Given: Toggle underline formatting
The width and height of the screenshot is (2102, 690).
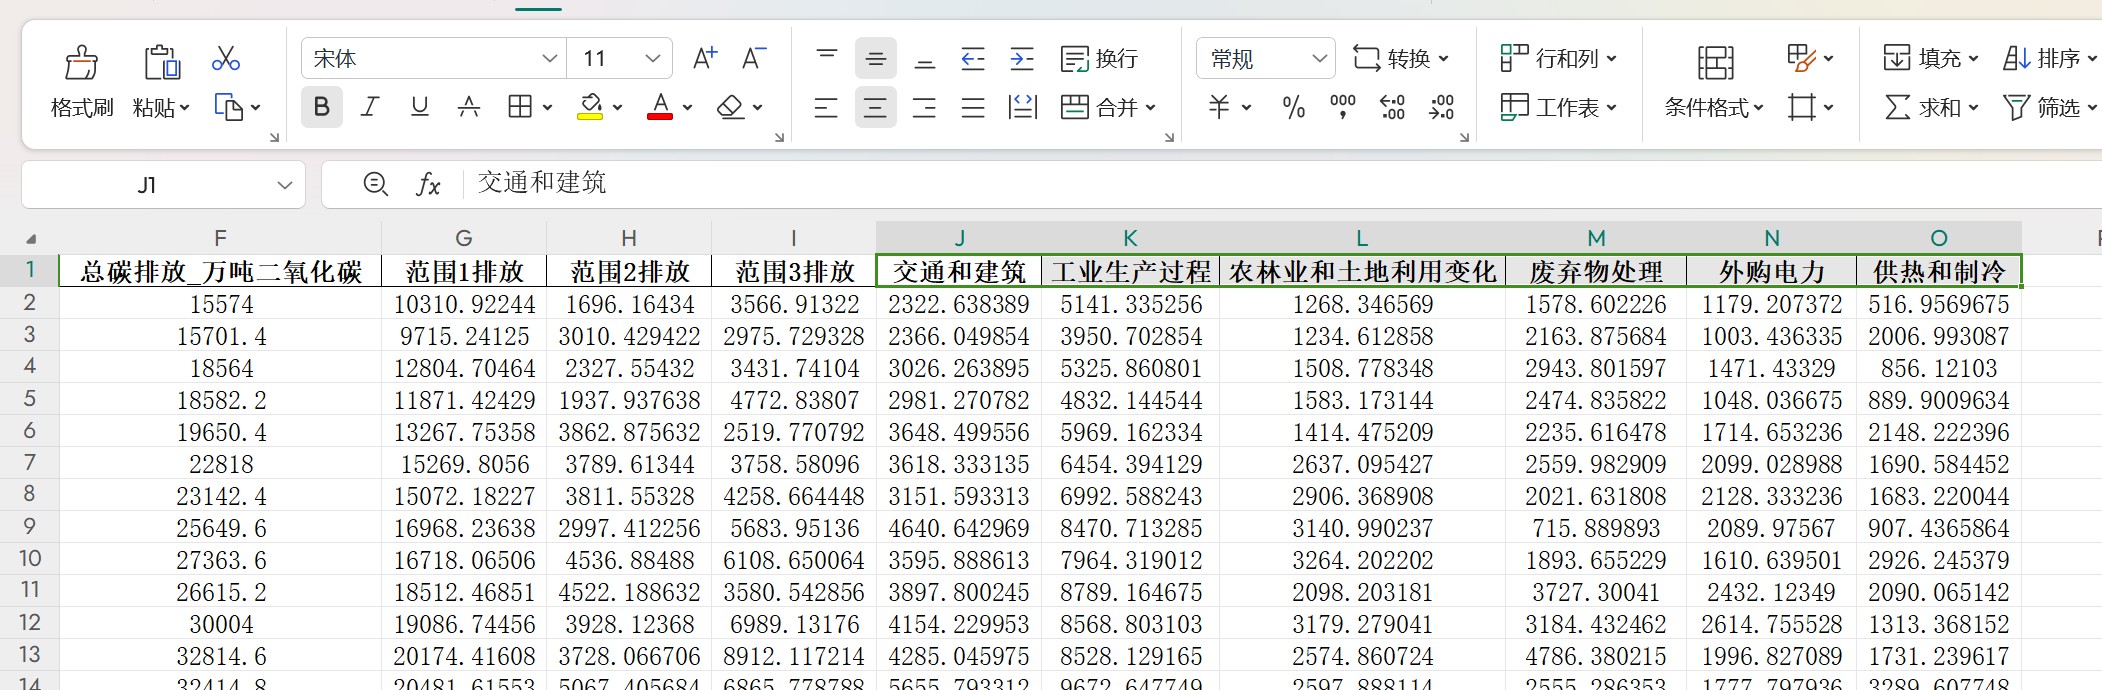Looking at the screenshot, I should [419, 107].
